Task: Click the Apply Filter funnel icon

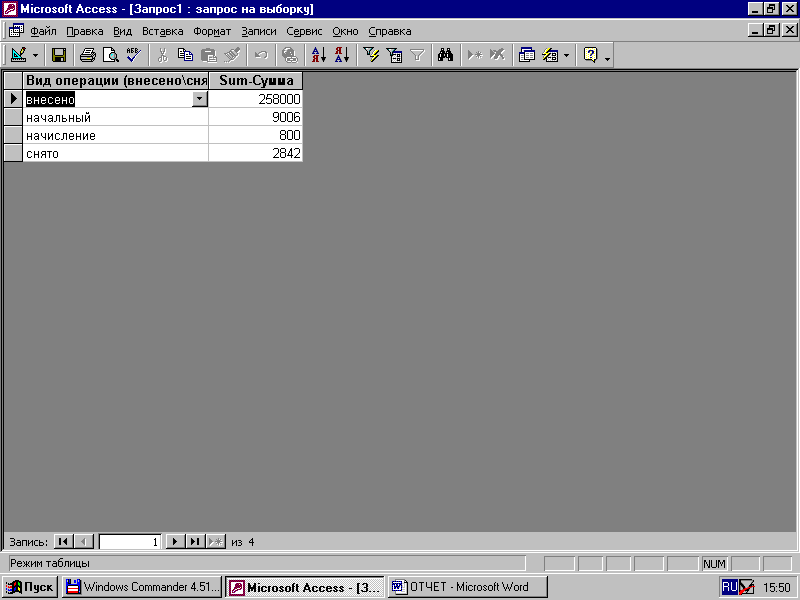Action: tap(417, 55)
